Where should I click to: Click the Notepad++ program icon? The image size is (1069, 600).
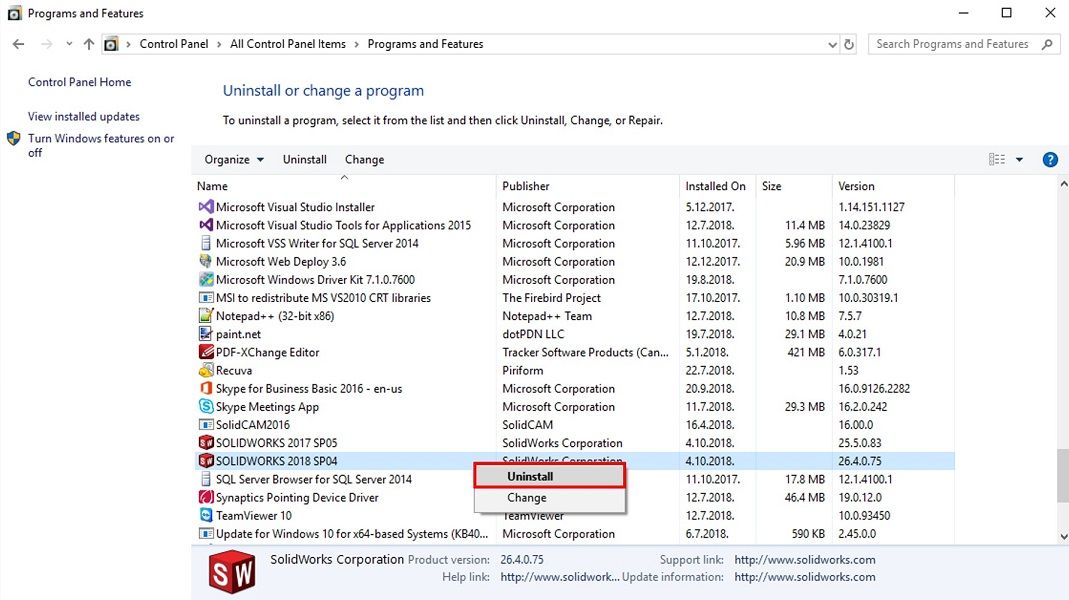[206, 316]
